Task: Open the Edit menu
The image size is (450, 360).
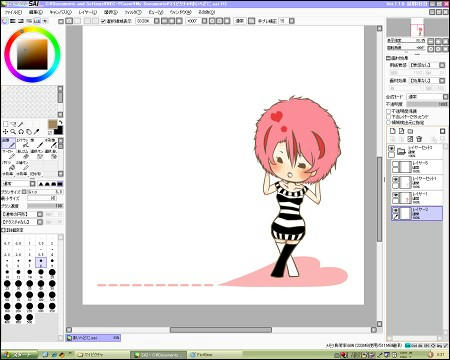Action: pos(36,12)
